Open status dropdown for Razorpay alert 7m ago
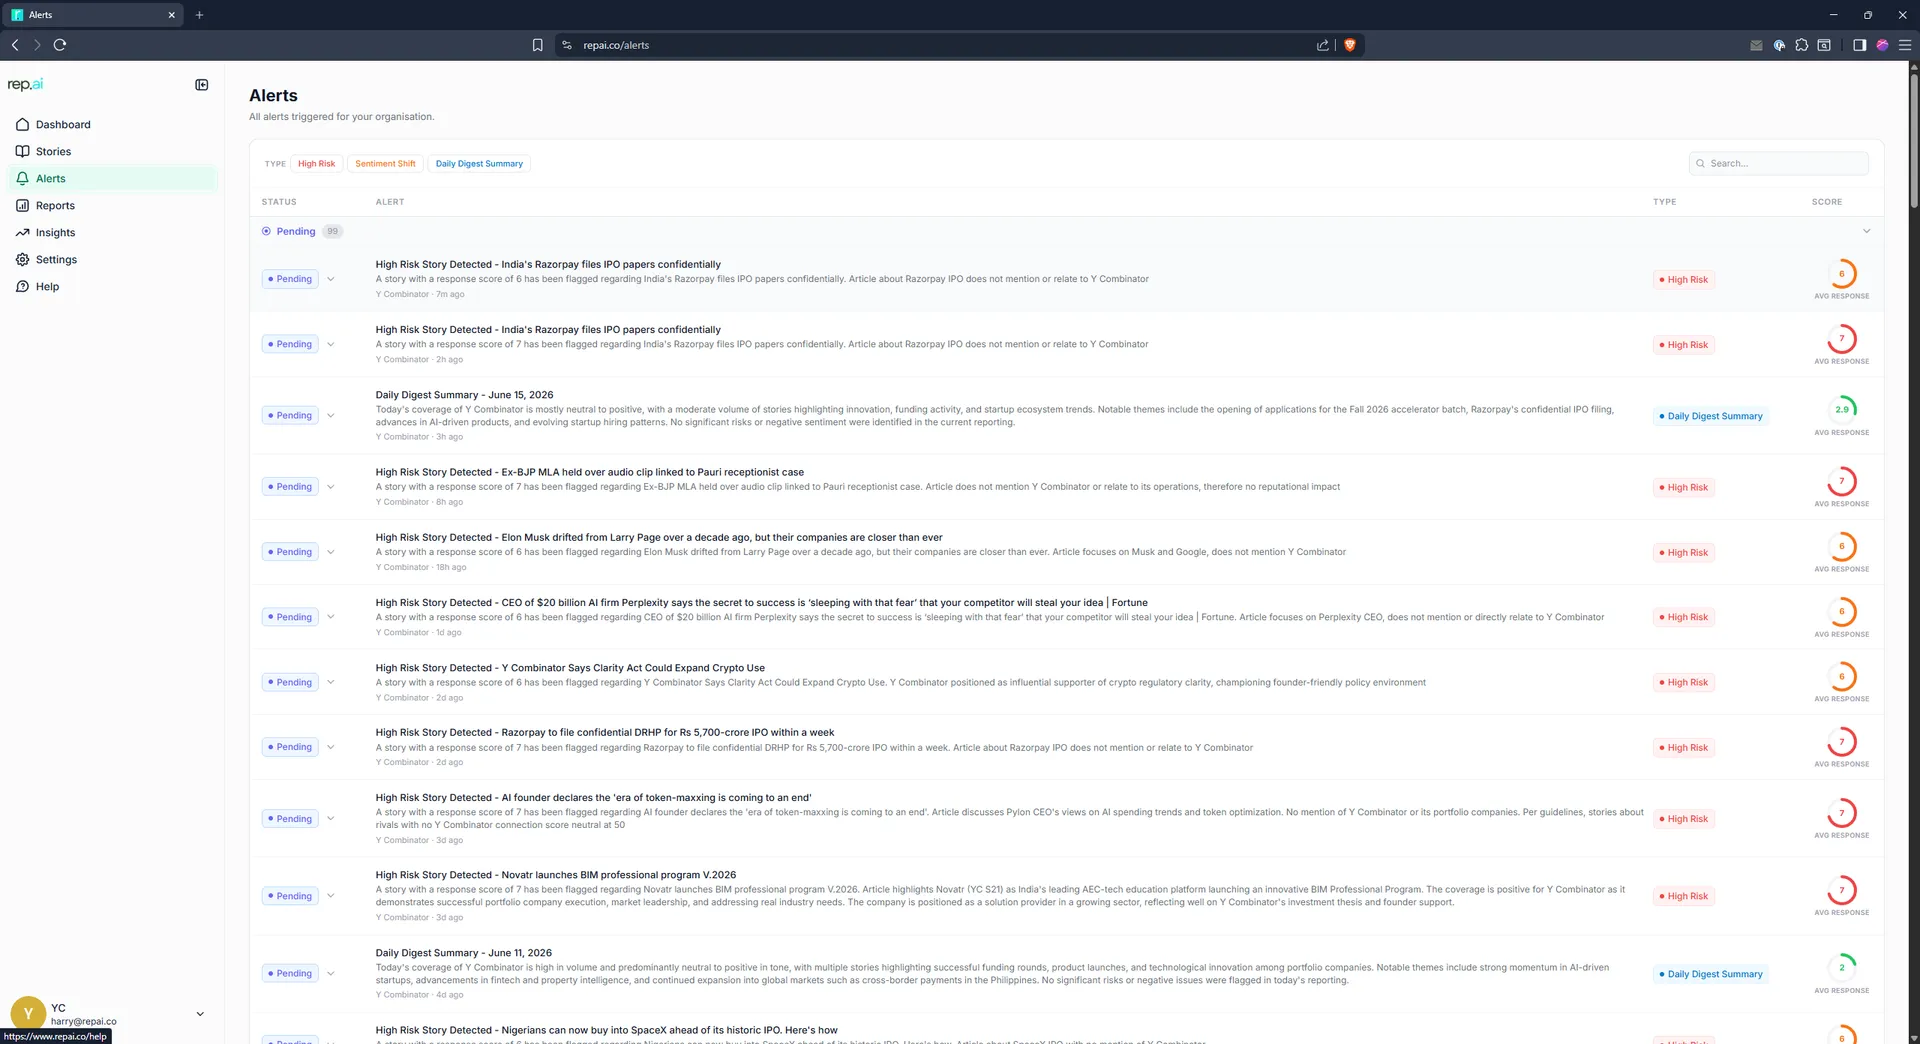The image size is (1920, 1044). coord(331,280)
